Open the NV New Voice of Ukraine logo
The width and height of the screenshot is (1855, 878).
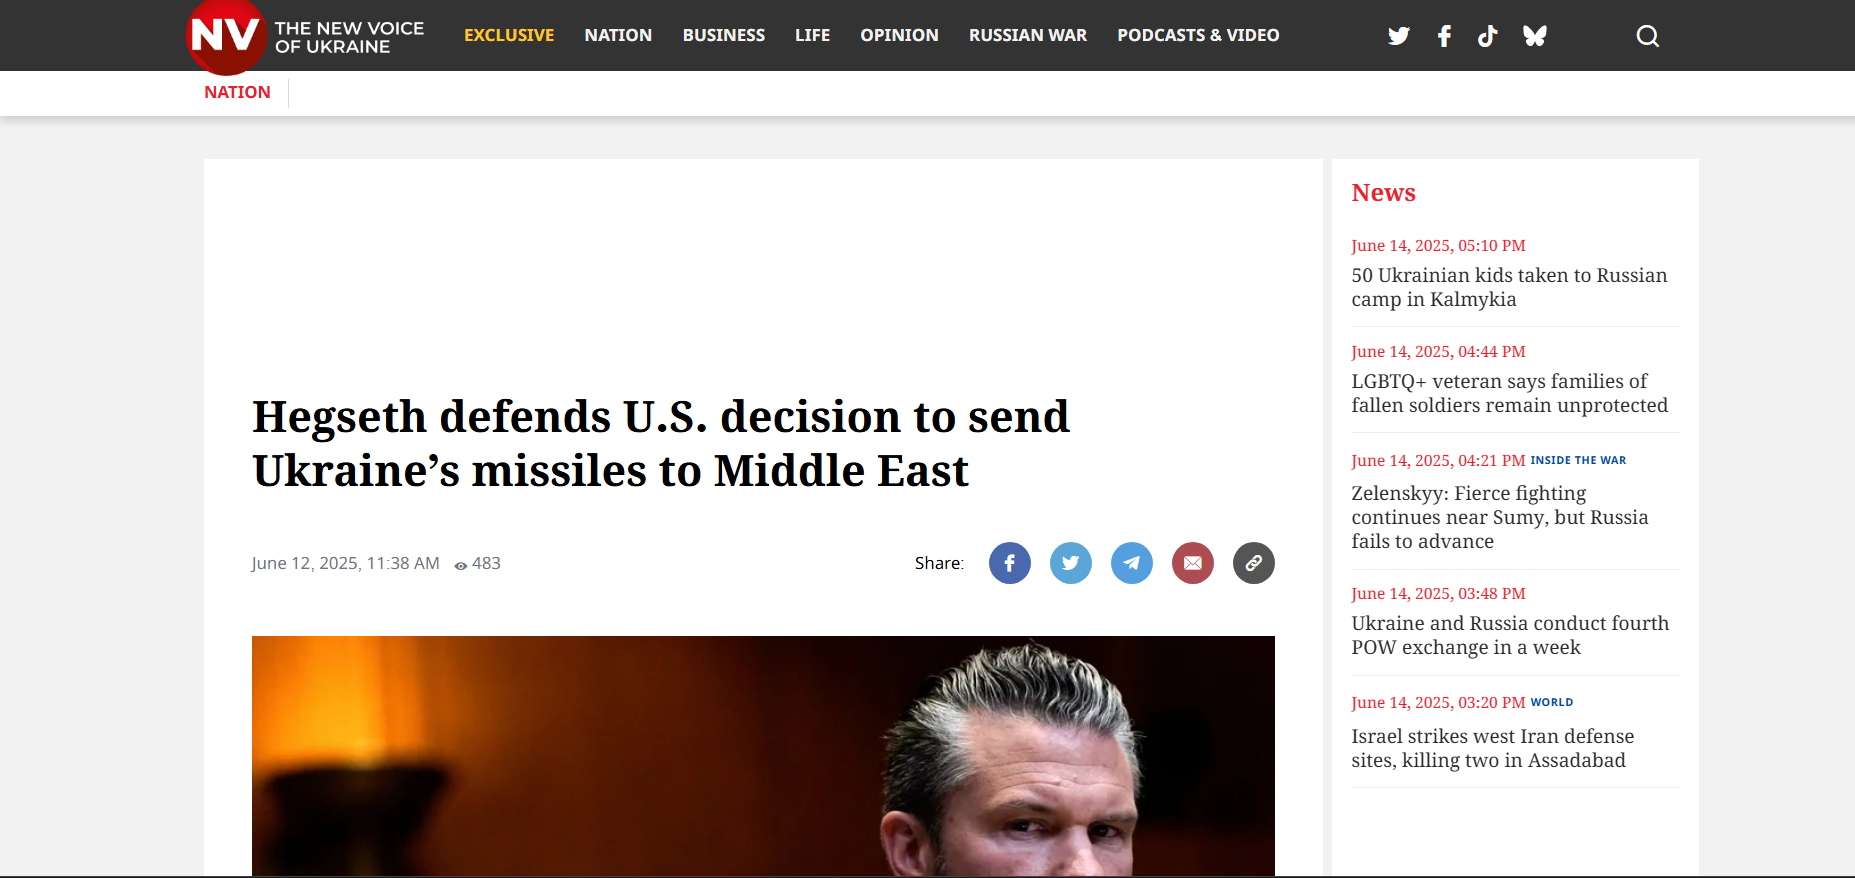coord(306,37)
